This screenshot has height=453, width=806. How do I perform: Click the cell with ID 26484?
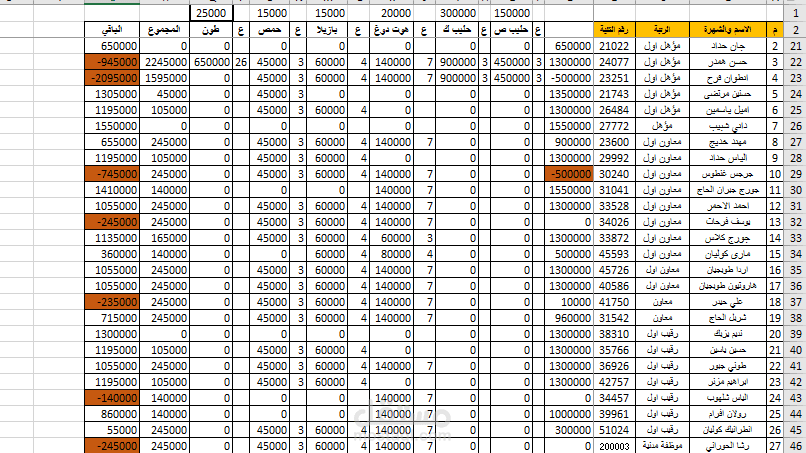coord(614,110)
